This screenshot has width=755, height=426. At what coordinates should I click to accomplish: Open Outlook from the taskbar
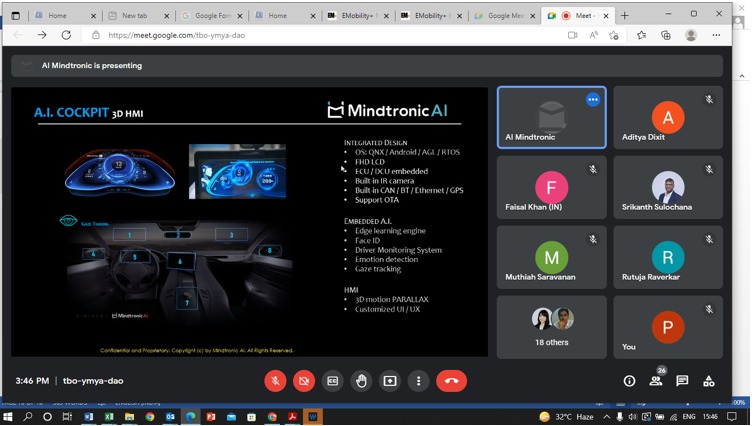point(170,417)
